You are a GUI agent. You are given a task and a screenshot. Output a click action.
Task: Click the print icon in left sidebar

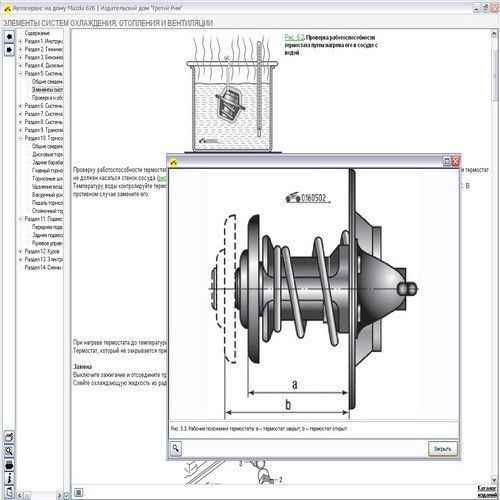9,465
